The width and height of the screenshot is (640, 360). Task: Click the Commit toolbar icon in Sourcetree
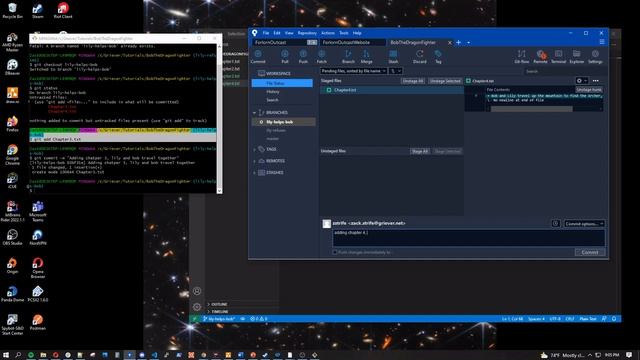point(258,56)
